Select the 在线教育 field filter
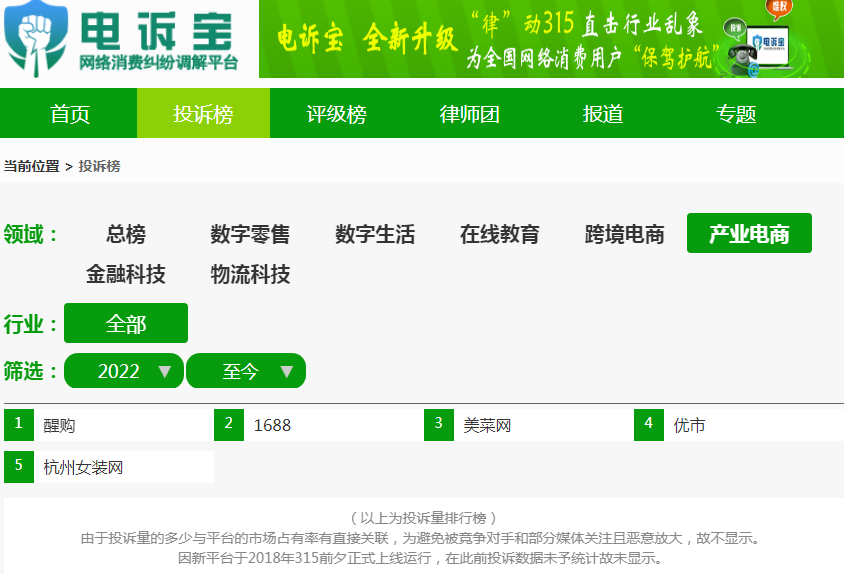This screenshot has width=844, height=574. pyautogui.click(x=500, y=234)
